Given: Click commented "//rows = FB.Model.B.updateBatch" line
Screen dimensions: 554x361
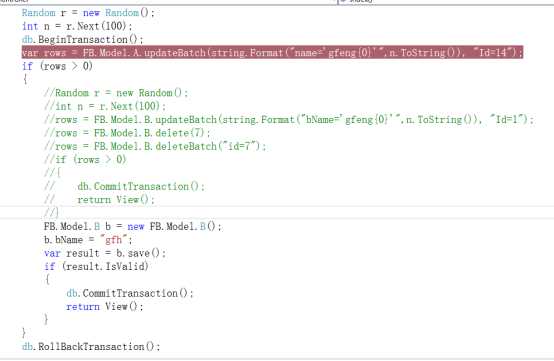Looking at the screenshot, I should coord(289,120).
